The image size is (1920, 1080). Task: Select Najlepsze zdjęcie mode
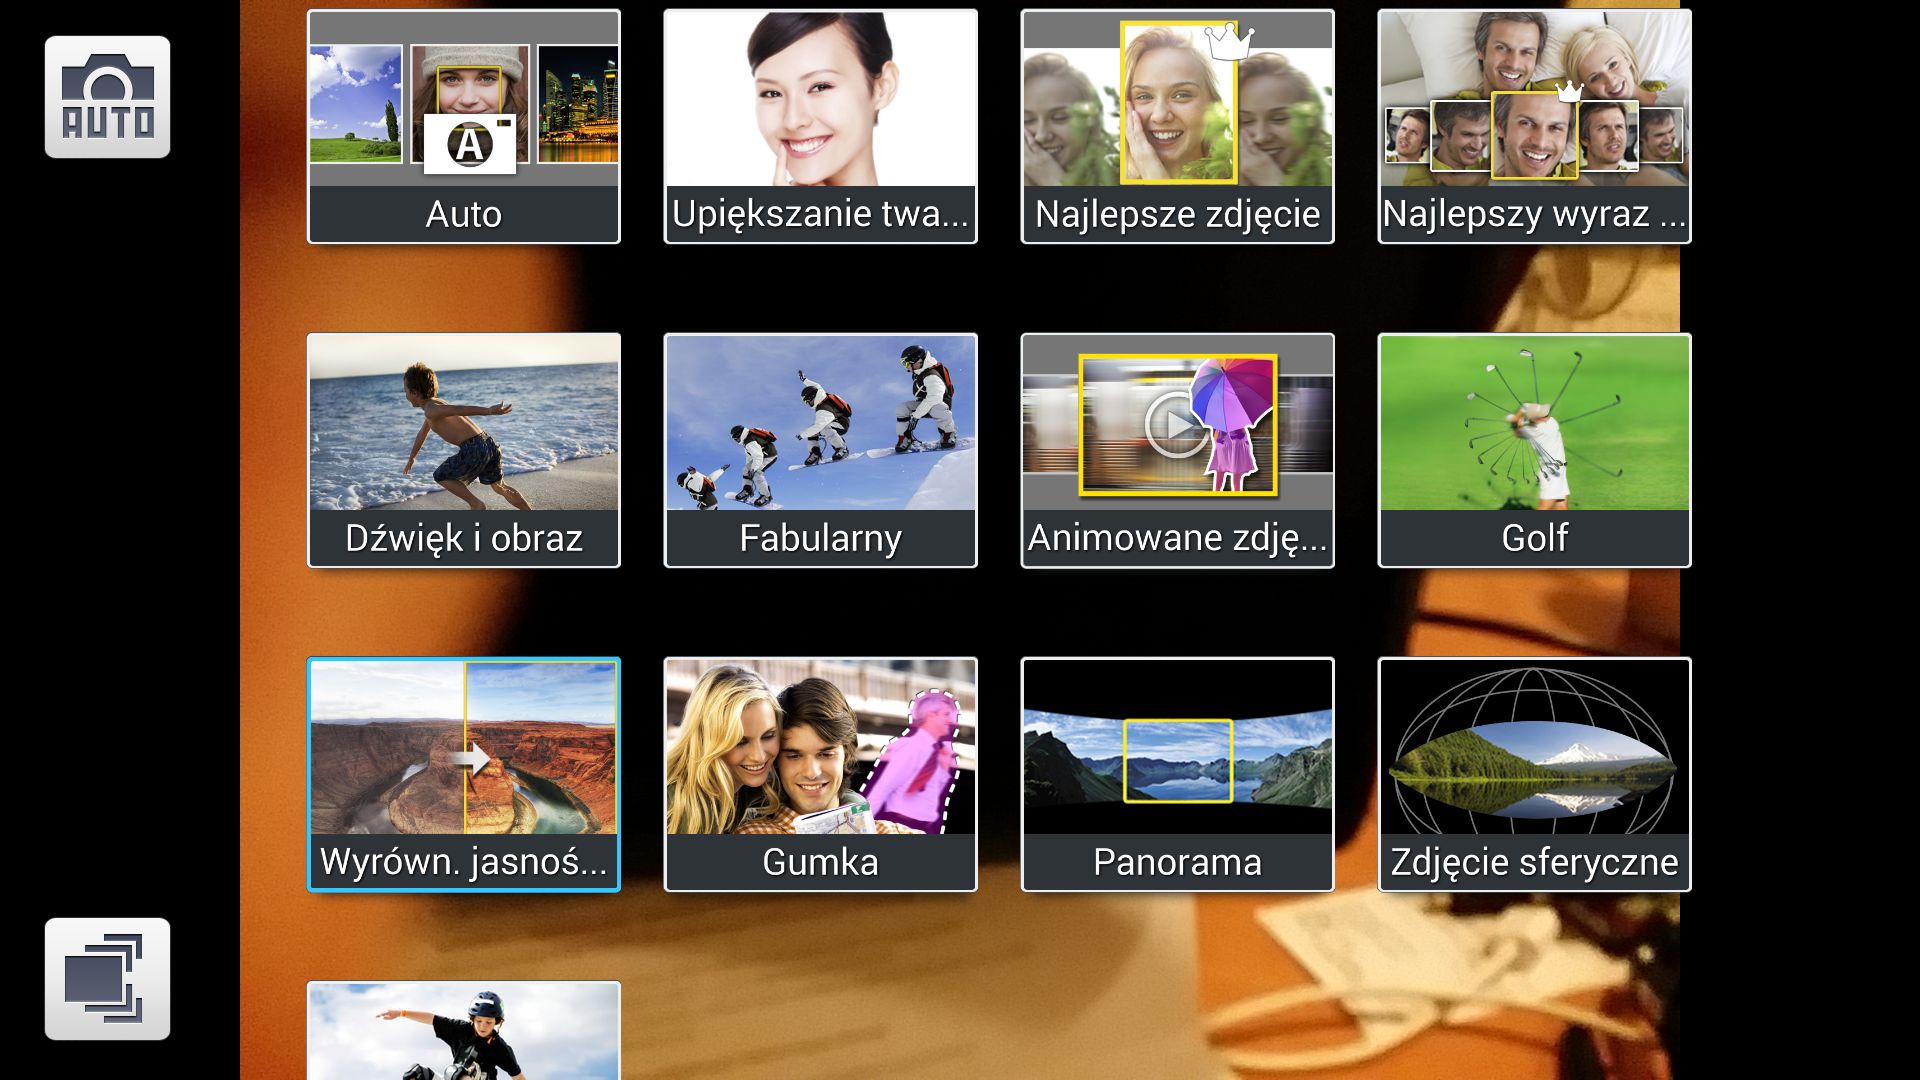[1177, 110]
